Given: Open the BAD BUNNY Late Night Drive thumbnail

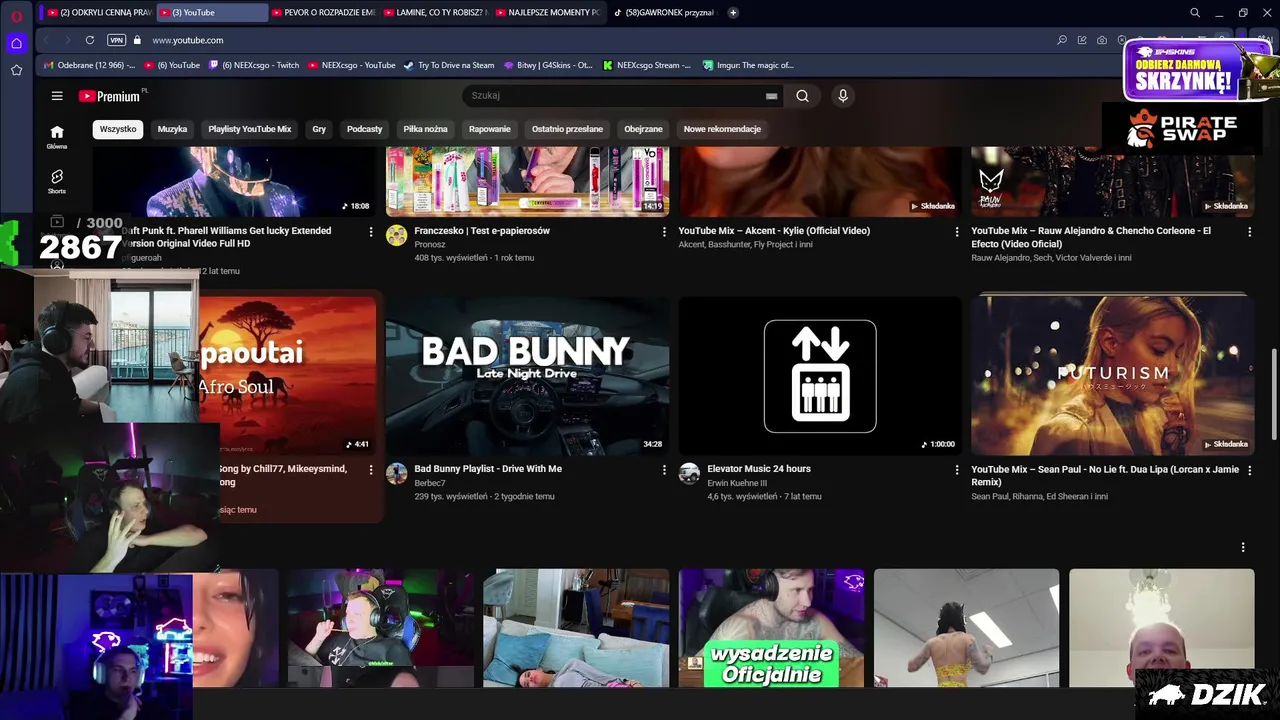Looking at the screenshot, I should pos(527,375).
